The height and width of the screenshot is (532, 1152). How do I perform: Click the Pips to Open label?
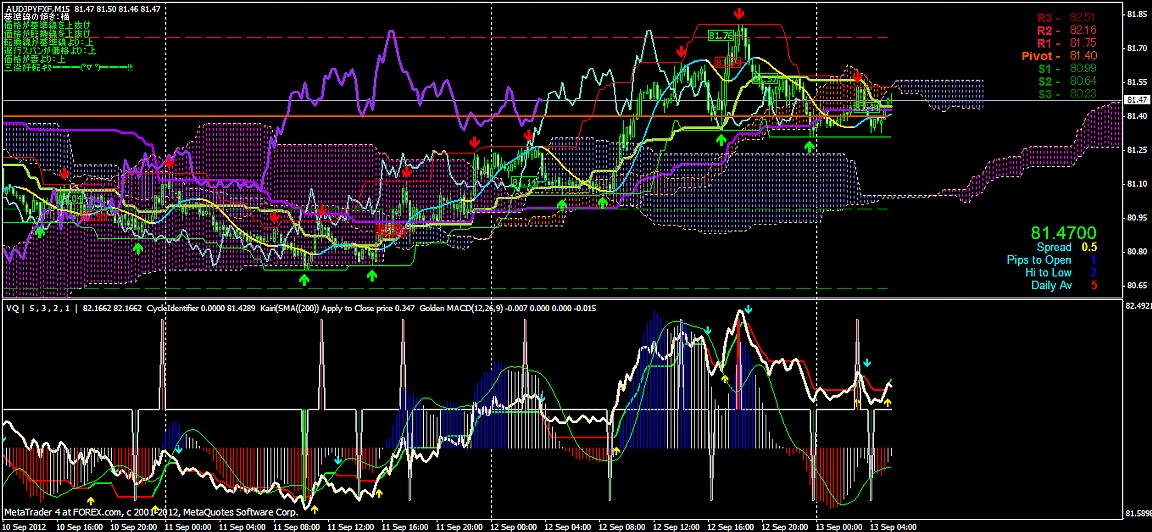point(1038,260)
